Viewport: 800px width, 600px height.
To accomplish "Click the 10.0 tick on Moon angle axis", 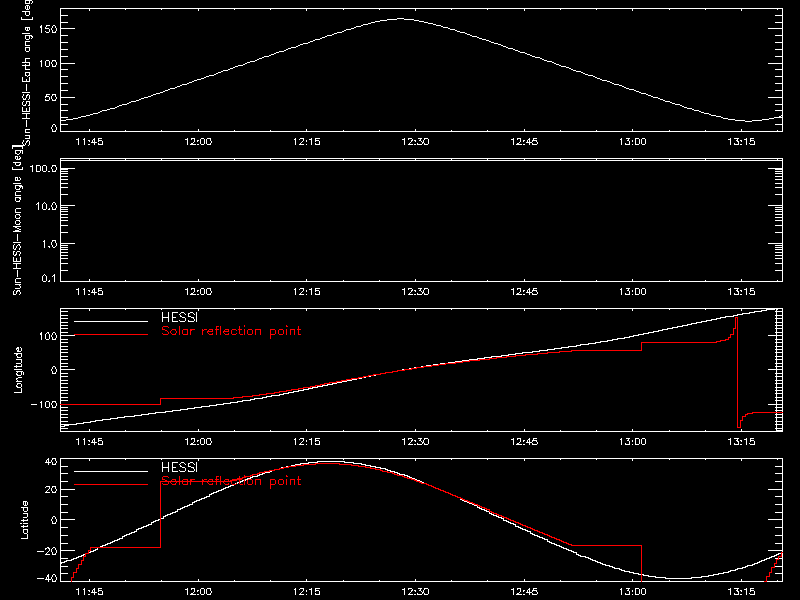I will click(x=46, y=206).
